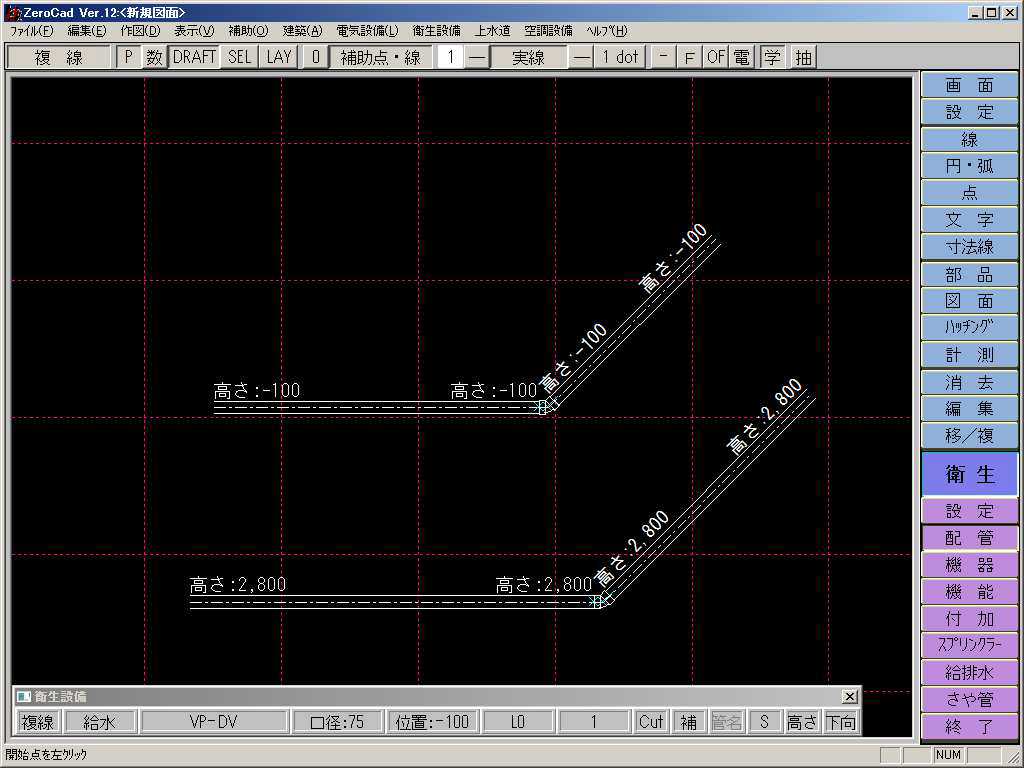Screen dimensions: 1024x768
Task: Click the top 設定 button in side panel
Action: point(969,112)
